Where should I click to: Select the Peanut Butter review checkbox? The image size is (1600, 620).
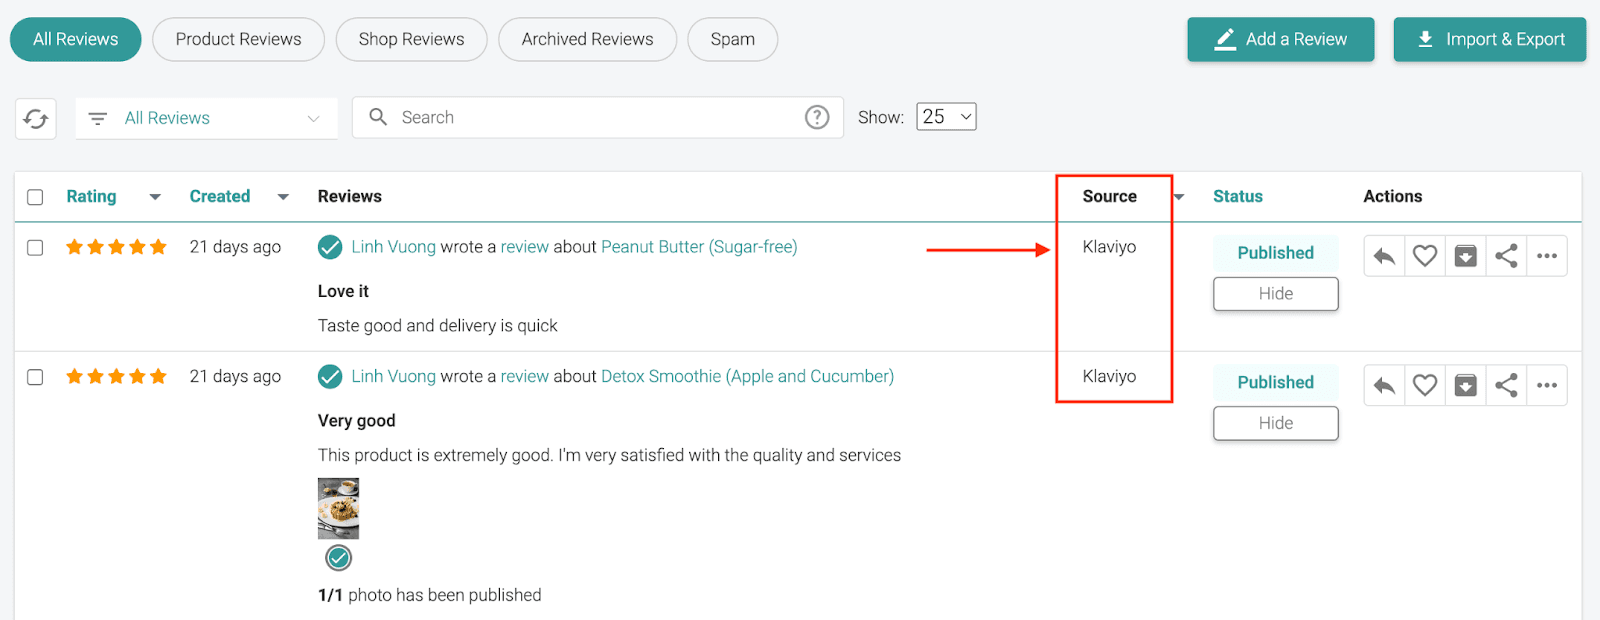click(x=35, y=248)
